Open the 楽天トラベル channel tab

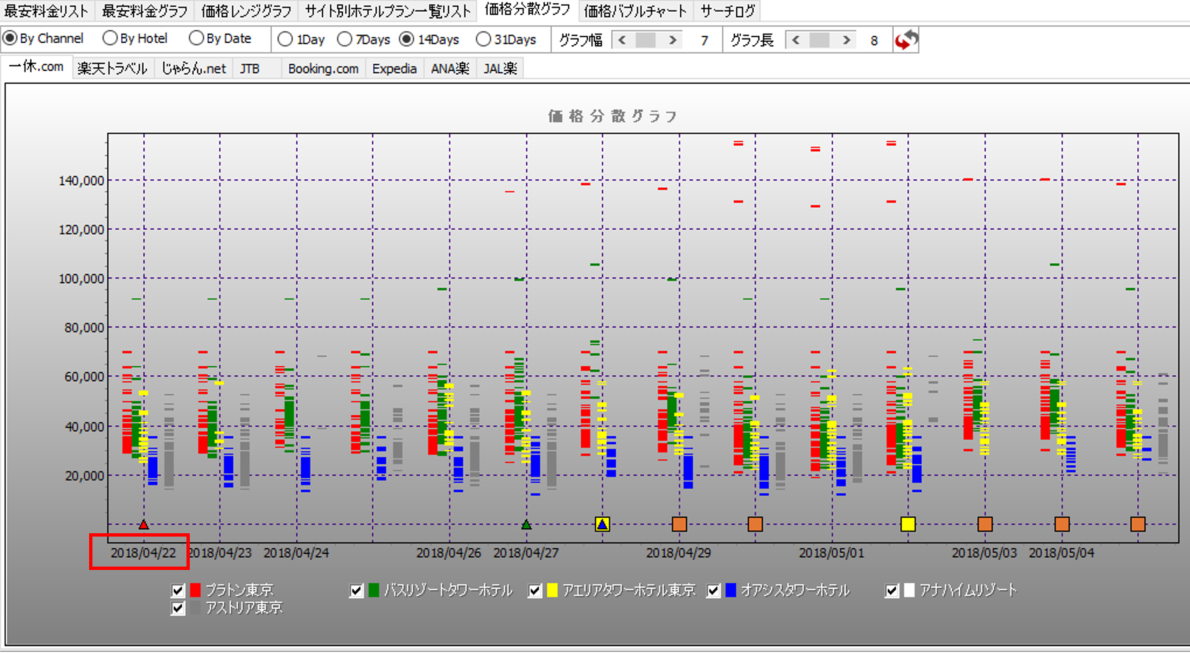click(112, 69)
